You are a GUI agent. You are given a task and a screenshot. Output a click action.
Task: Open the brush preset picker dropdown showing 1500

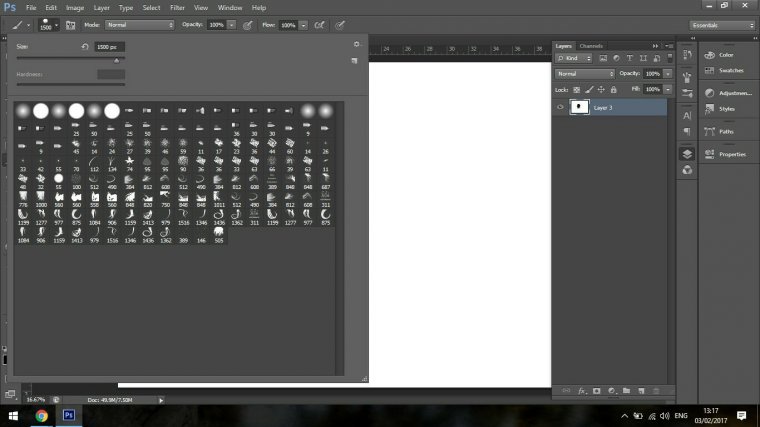click(x=48, y=25)
